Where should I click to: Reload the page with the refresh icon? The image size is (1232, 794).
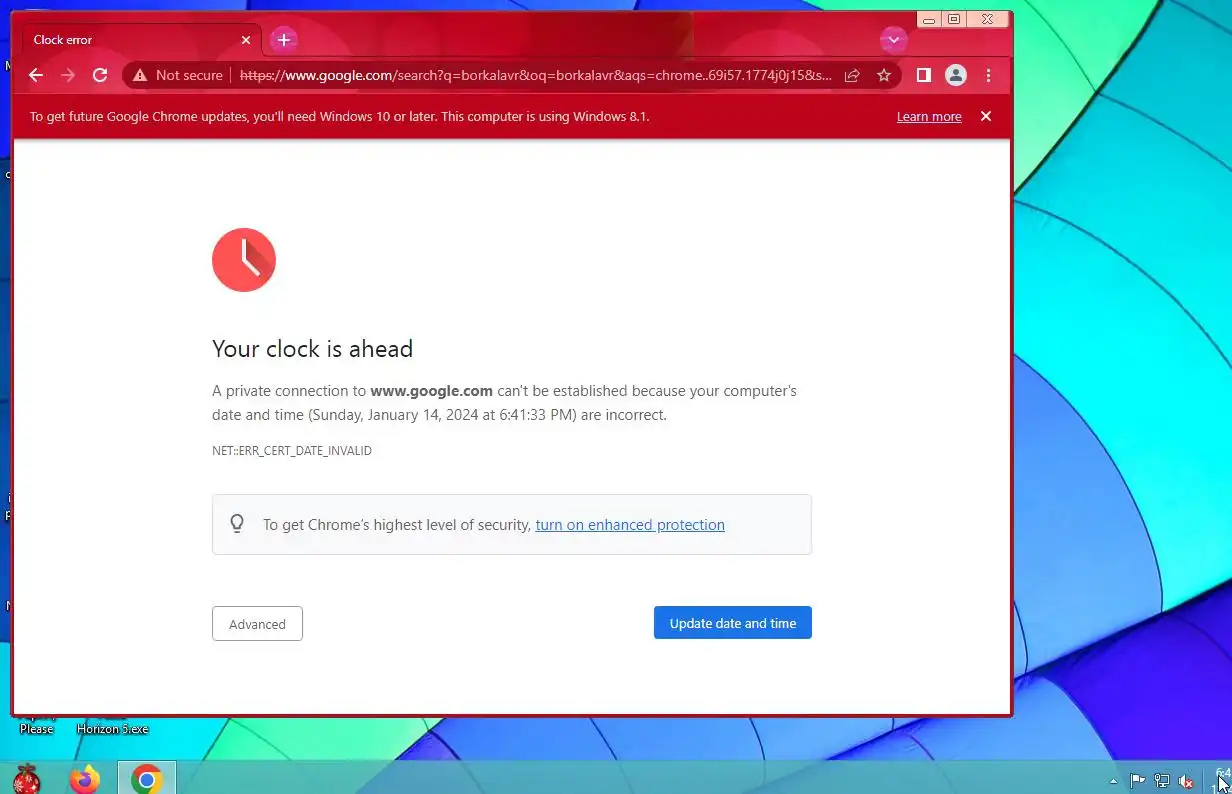[x=100, y=75]
